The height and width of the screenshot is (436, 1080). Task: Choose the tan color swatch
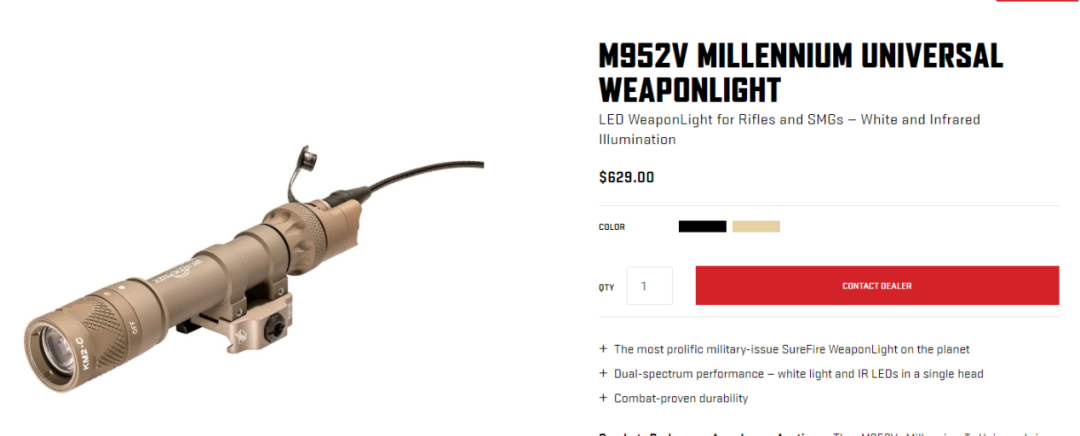pyautogui.click(x=756, y=227)
